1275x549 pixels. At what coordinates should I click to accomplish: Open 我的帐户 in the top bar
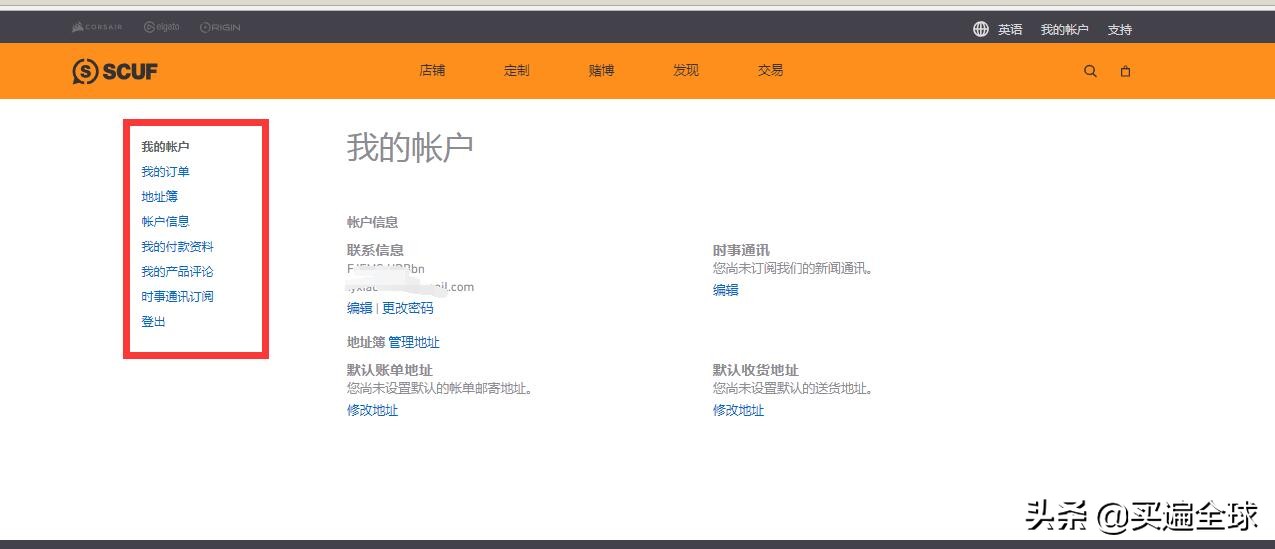1064,30
